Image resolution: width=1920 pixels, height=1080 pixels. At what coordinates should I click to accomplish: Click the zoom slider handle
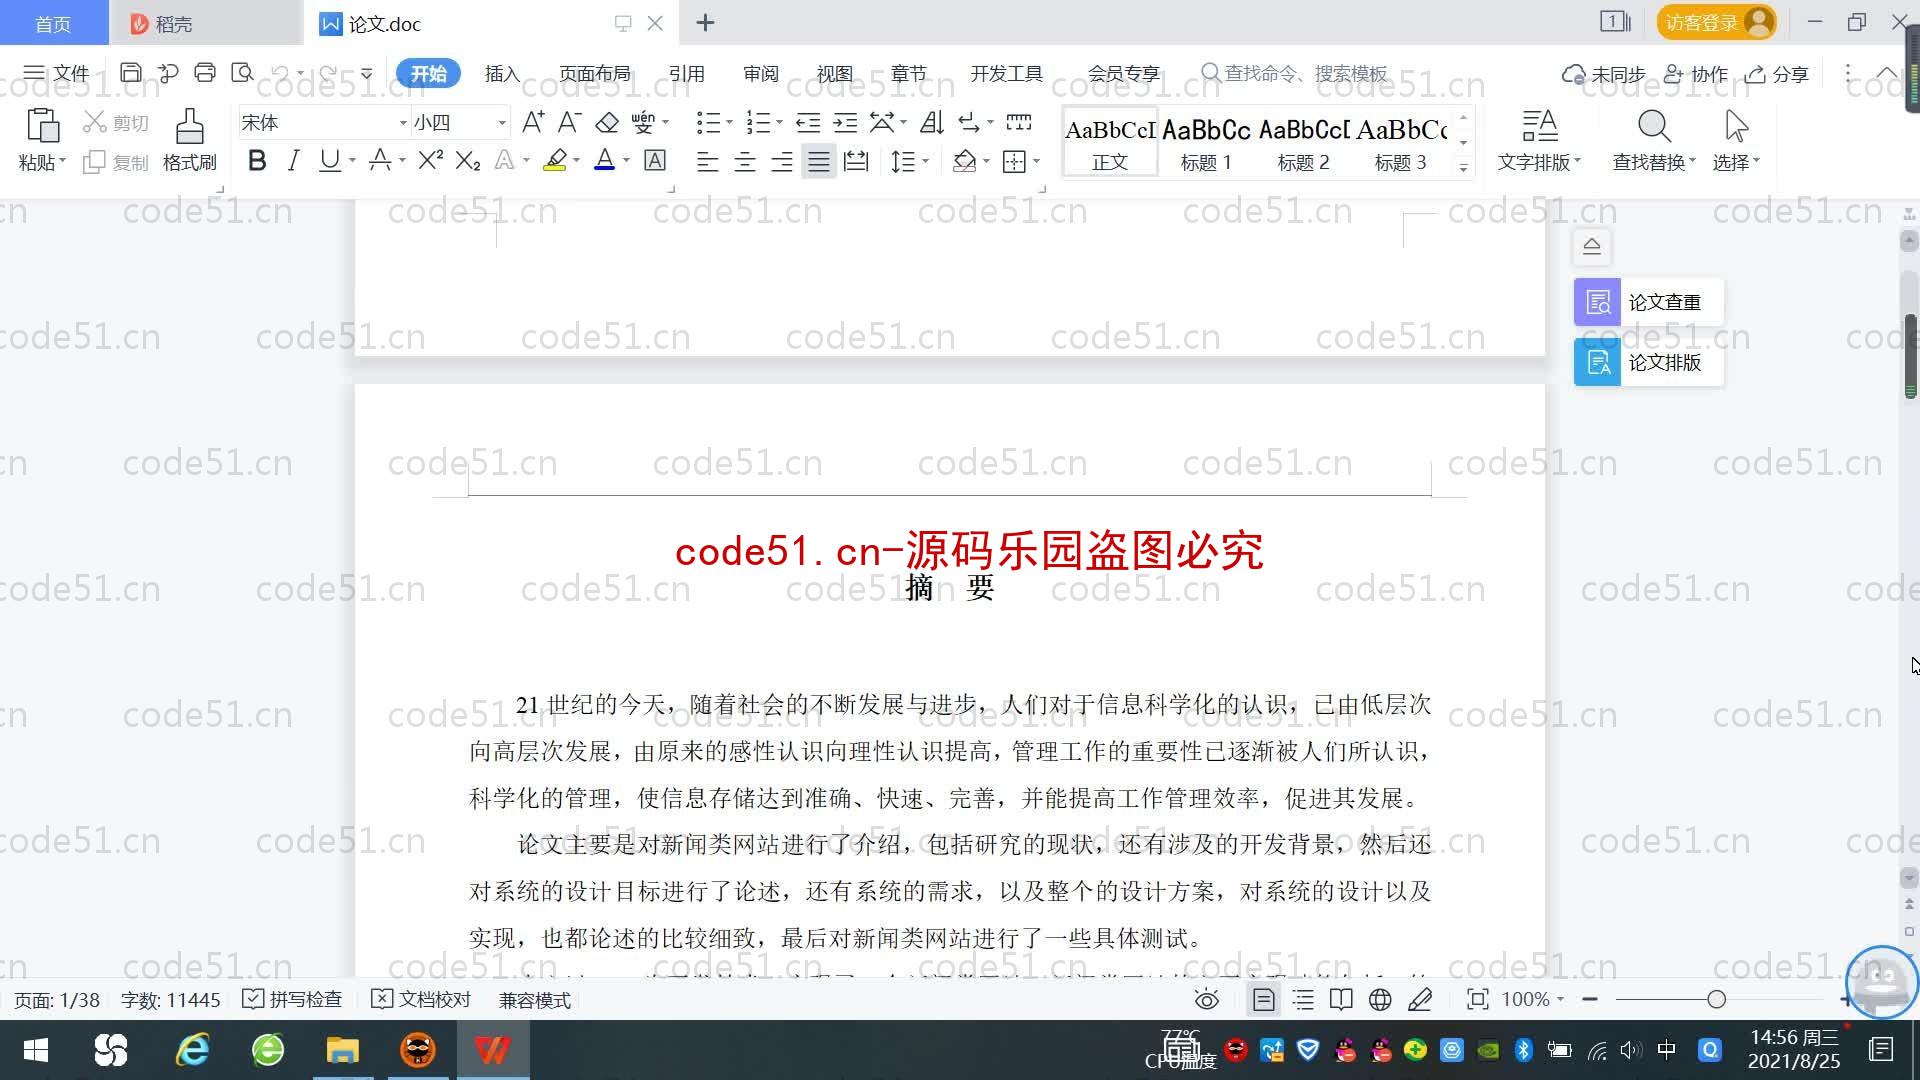(x=1717, y=999)
